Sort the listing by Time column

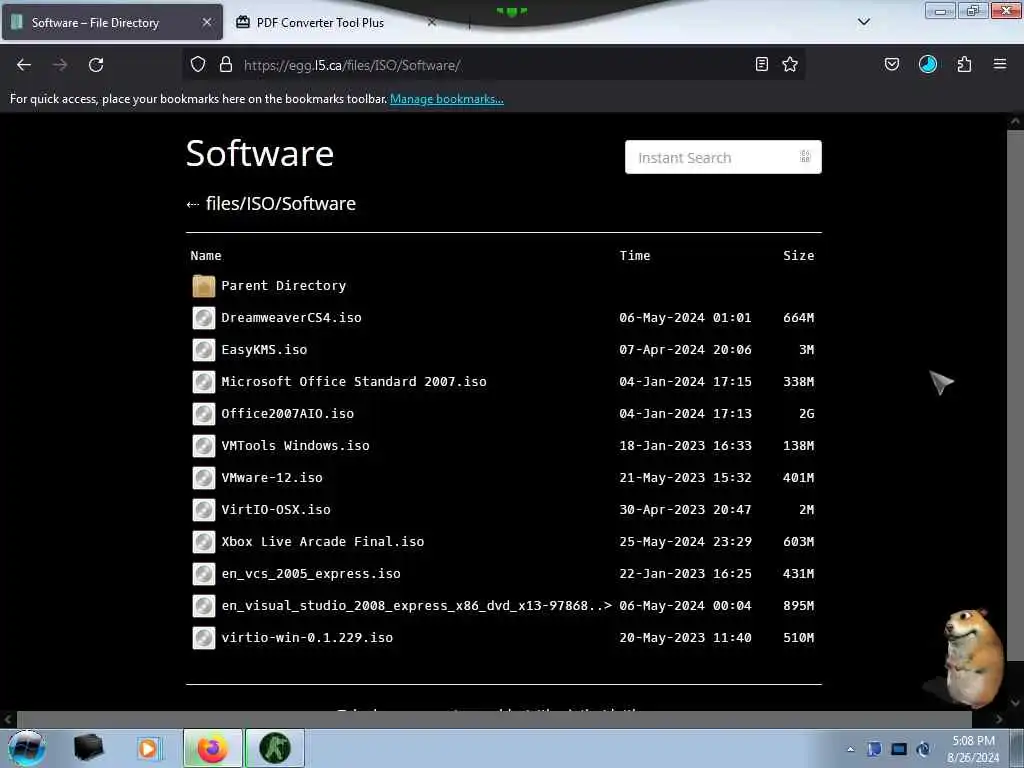635,255
